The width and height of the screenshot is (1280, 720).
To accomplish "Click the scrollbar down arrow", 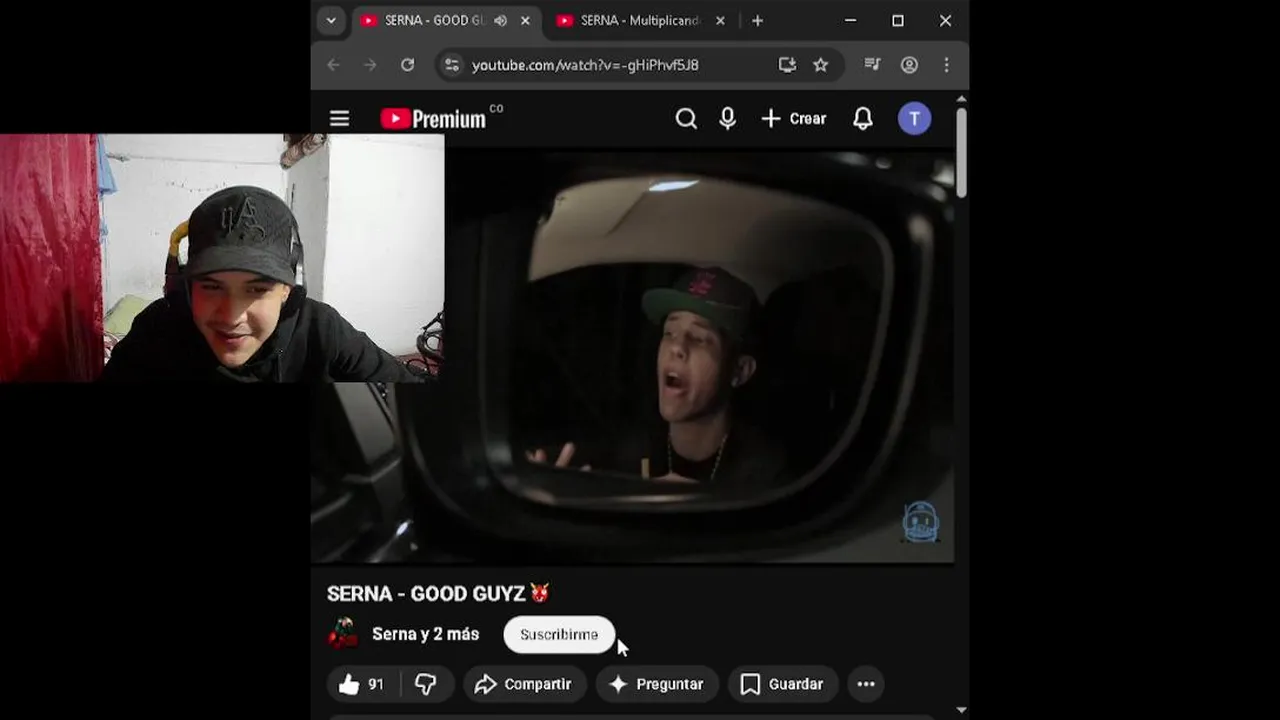I will click(x=961, y=710).
